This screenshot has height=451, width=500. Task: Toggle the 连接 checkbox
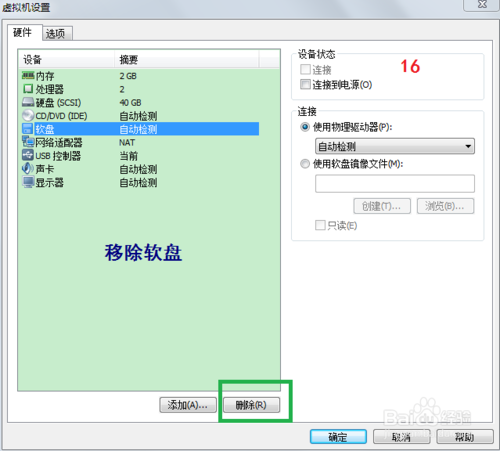[305, 69]
